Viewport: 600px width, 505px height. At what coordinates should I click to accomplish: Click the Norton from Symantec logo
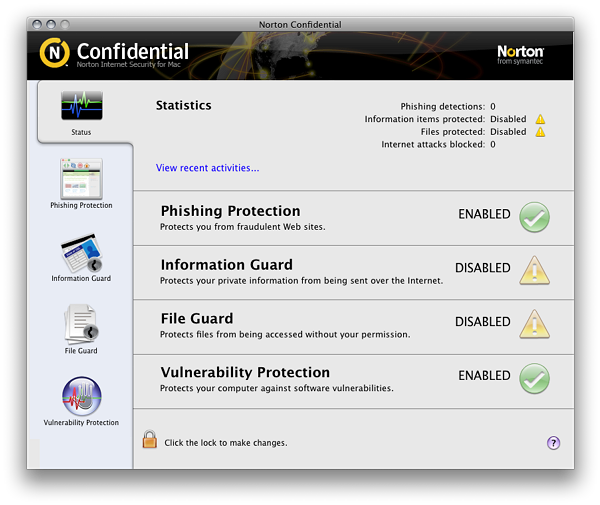(x=520, y=54)
